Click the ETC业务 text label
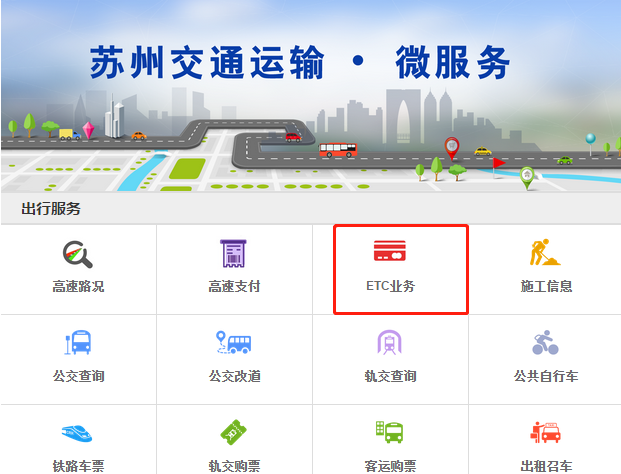 [390, 286]
